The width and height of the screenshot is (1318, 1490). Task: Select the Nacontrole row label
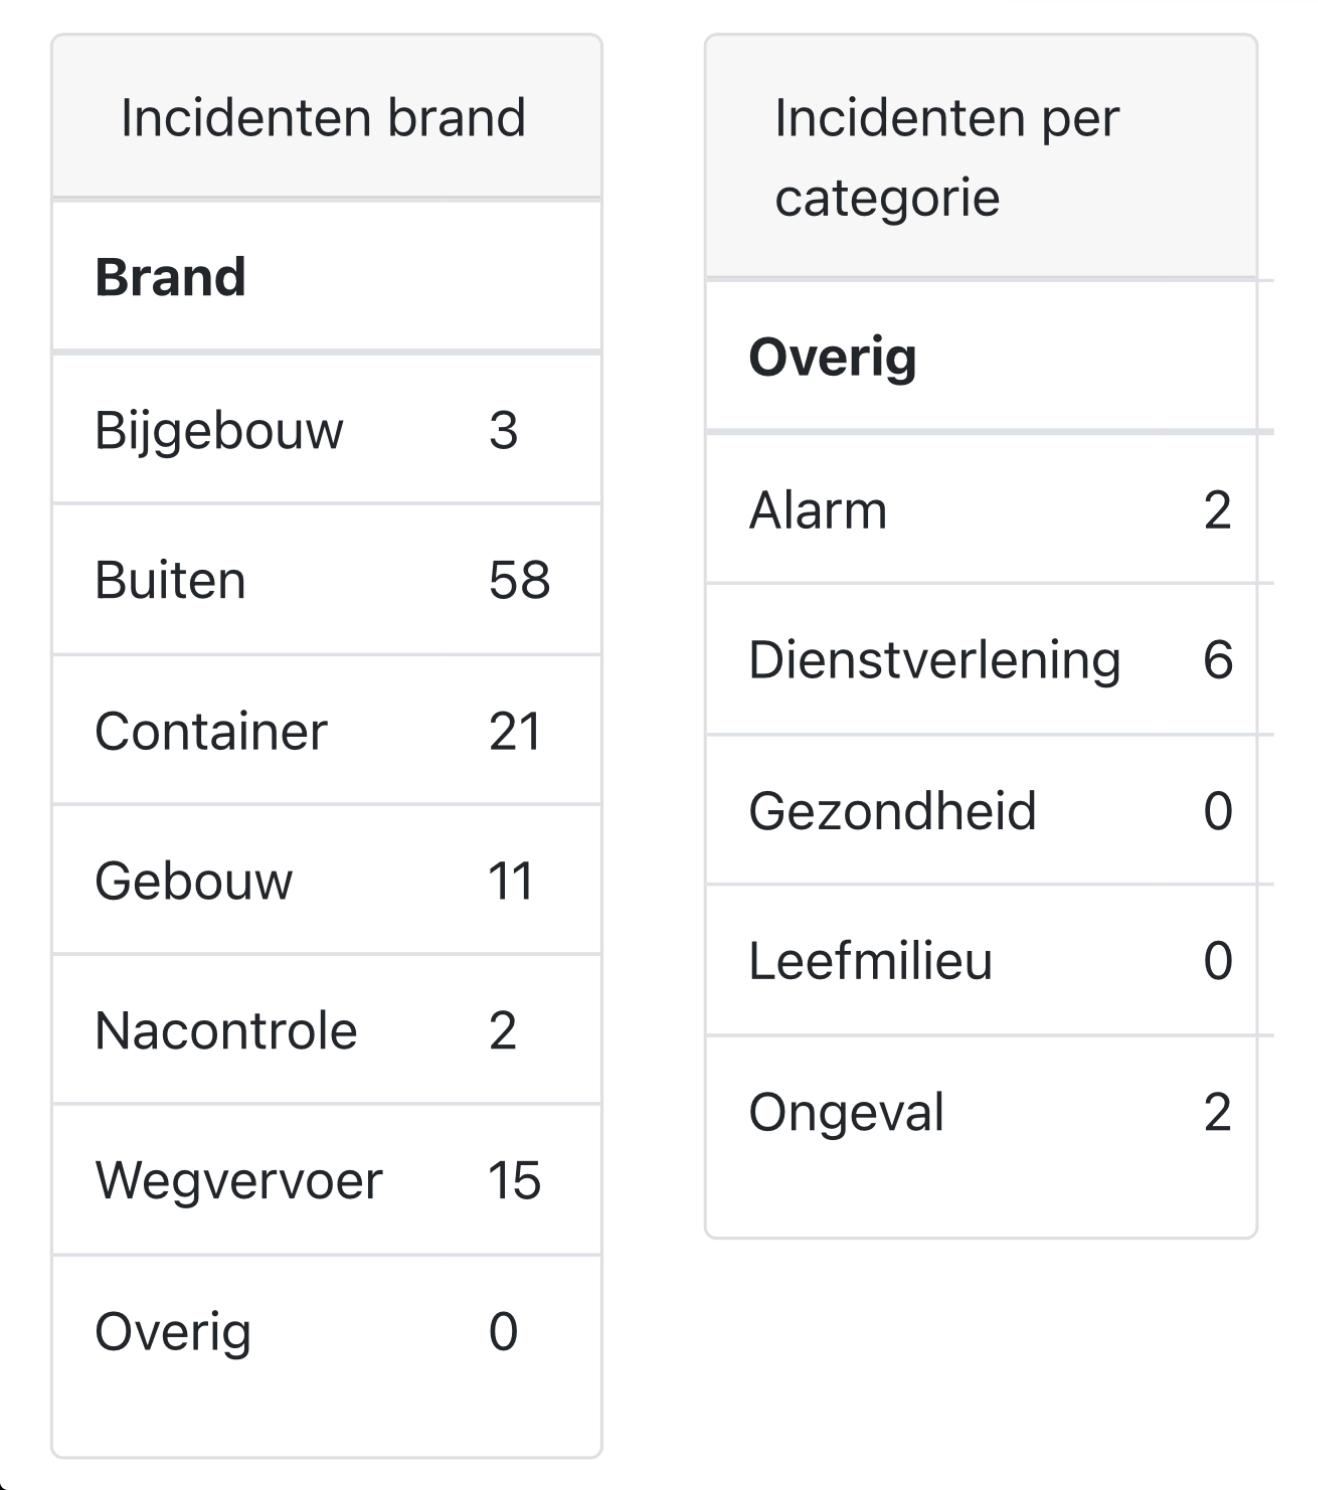click(x=226, y=1031)
